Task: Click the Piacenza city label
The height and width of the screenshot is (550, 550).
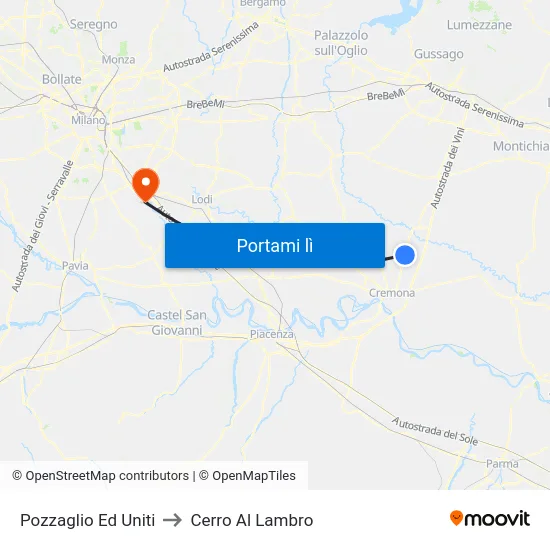Action: click(271, 334)
